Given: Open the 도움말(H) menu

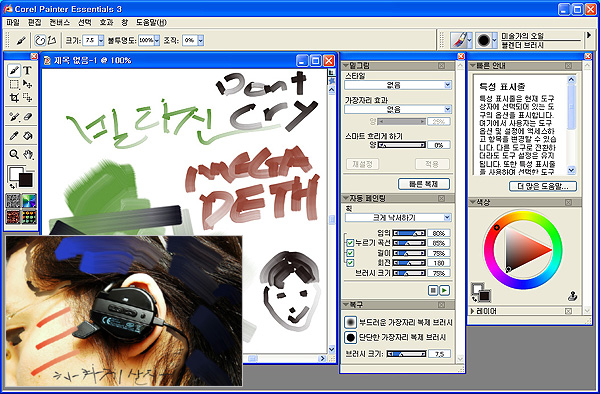Looking at the screenshot, I should coord(152,22).
